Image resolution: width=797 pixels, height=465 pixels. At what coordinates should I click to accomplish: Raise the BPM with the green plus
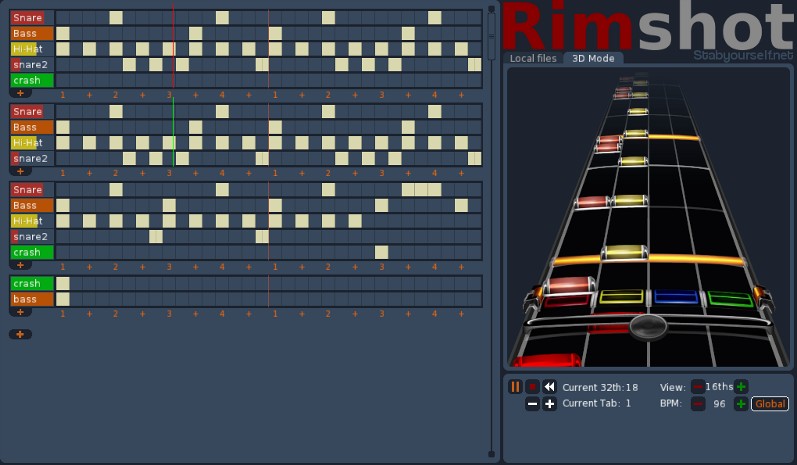coord(741,404)
